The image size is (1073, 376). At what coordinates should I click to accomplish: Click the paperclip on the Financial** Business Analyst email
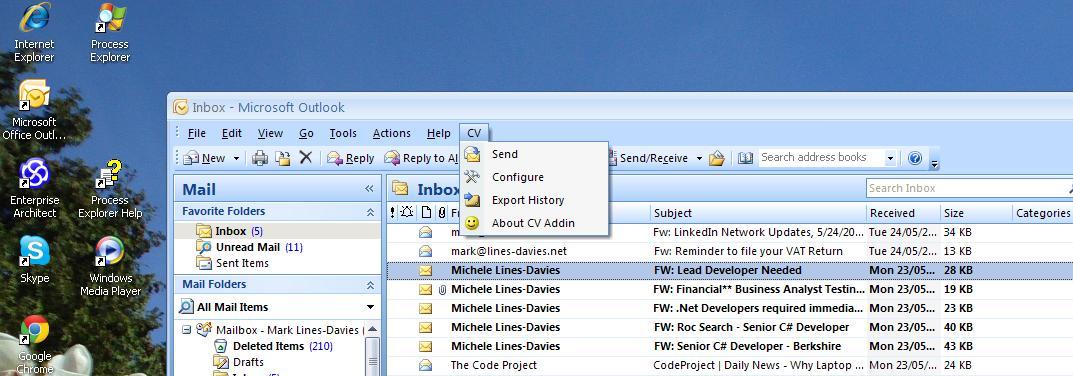tap(442, 289)
